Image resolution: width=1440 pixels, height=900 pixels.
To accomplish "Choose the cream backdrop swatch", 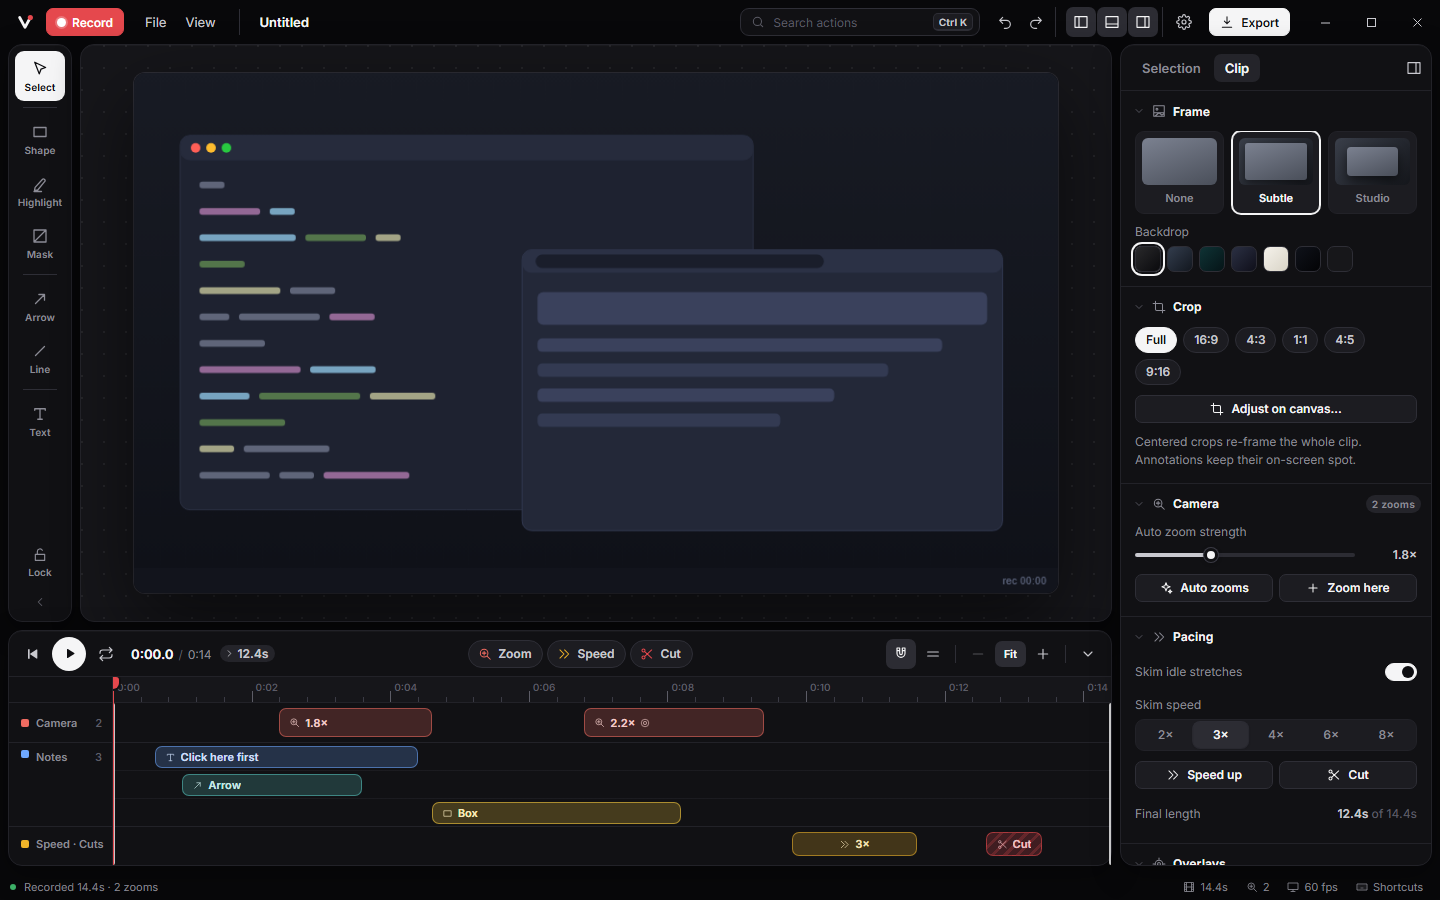I will [1276, 259].
